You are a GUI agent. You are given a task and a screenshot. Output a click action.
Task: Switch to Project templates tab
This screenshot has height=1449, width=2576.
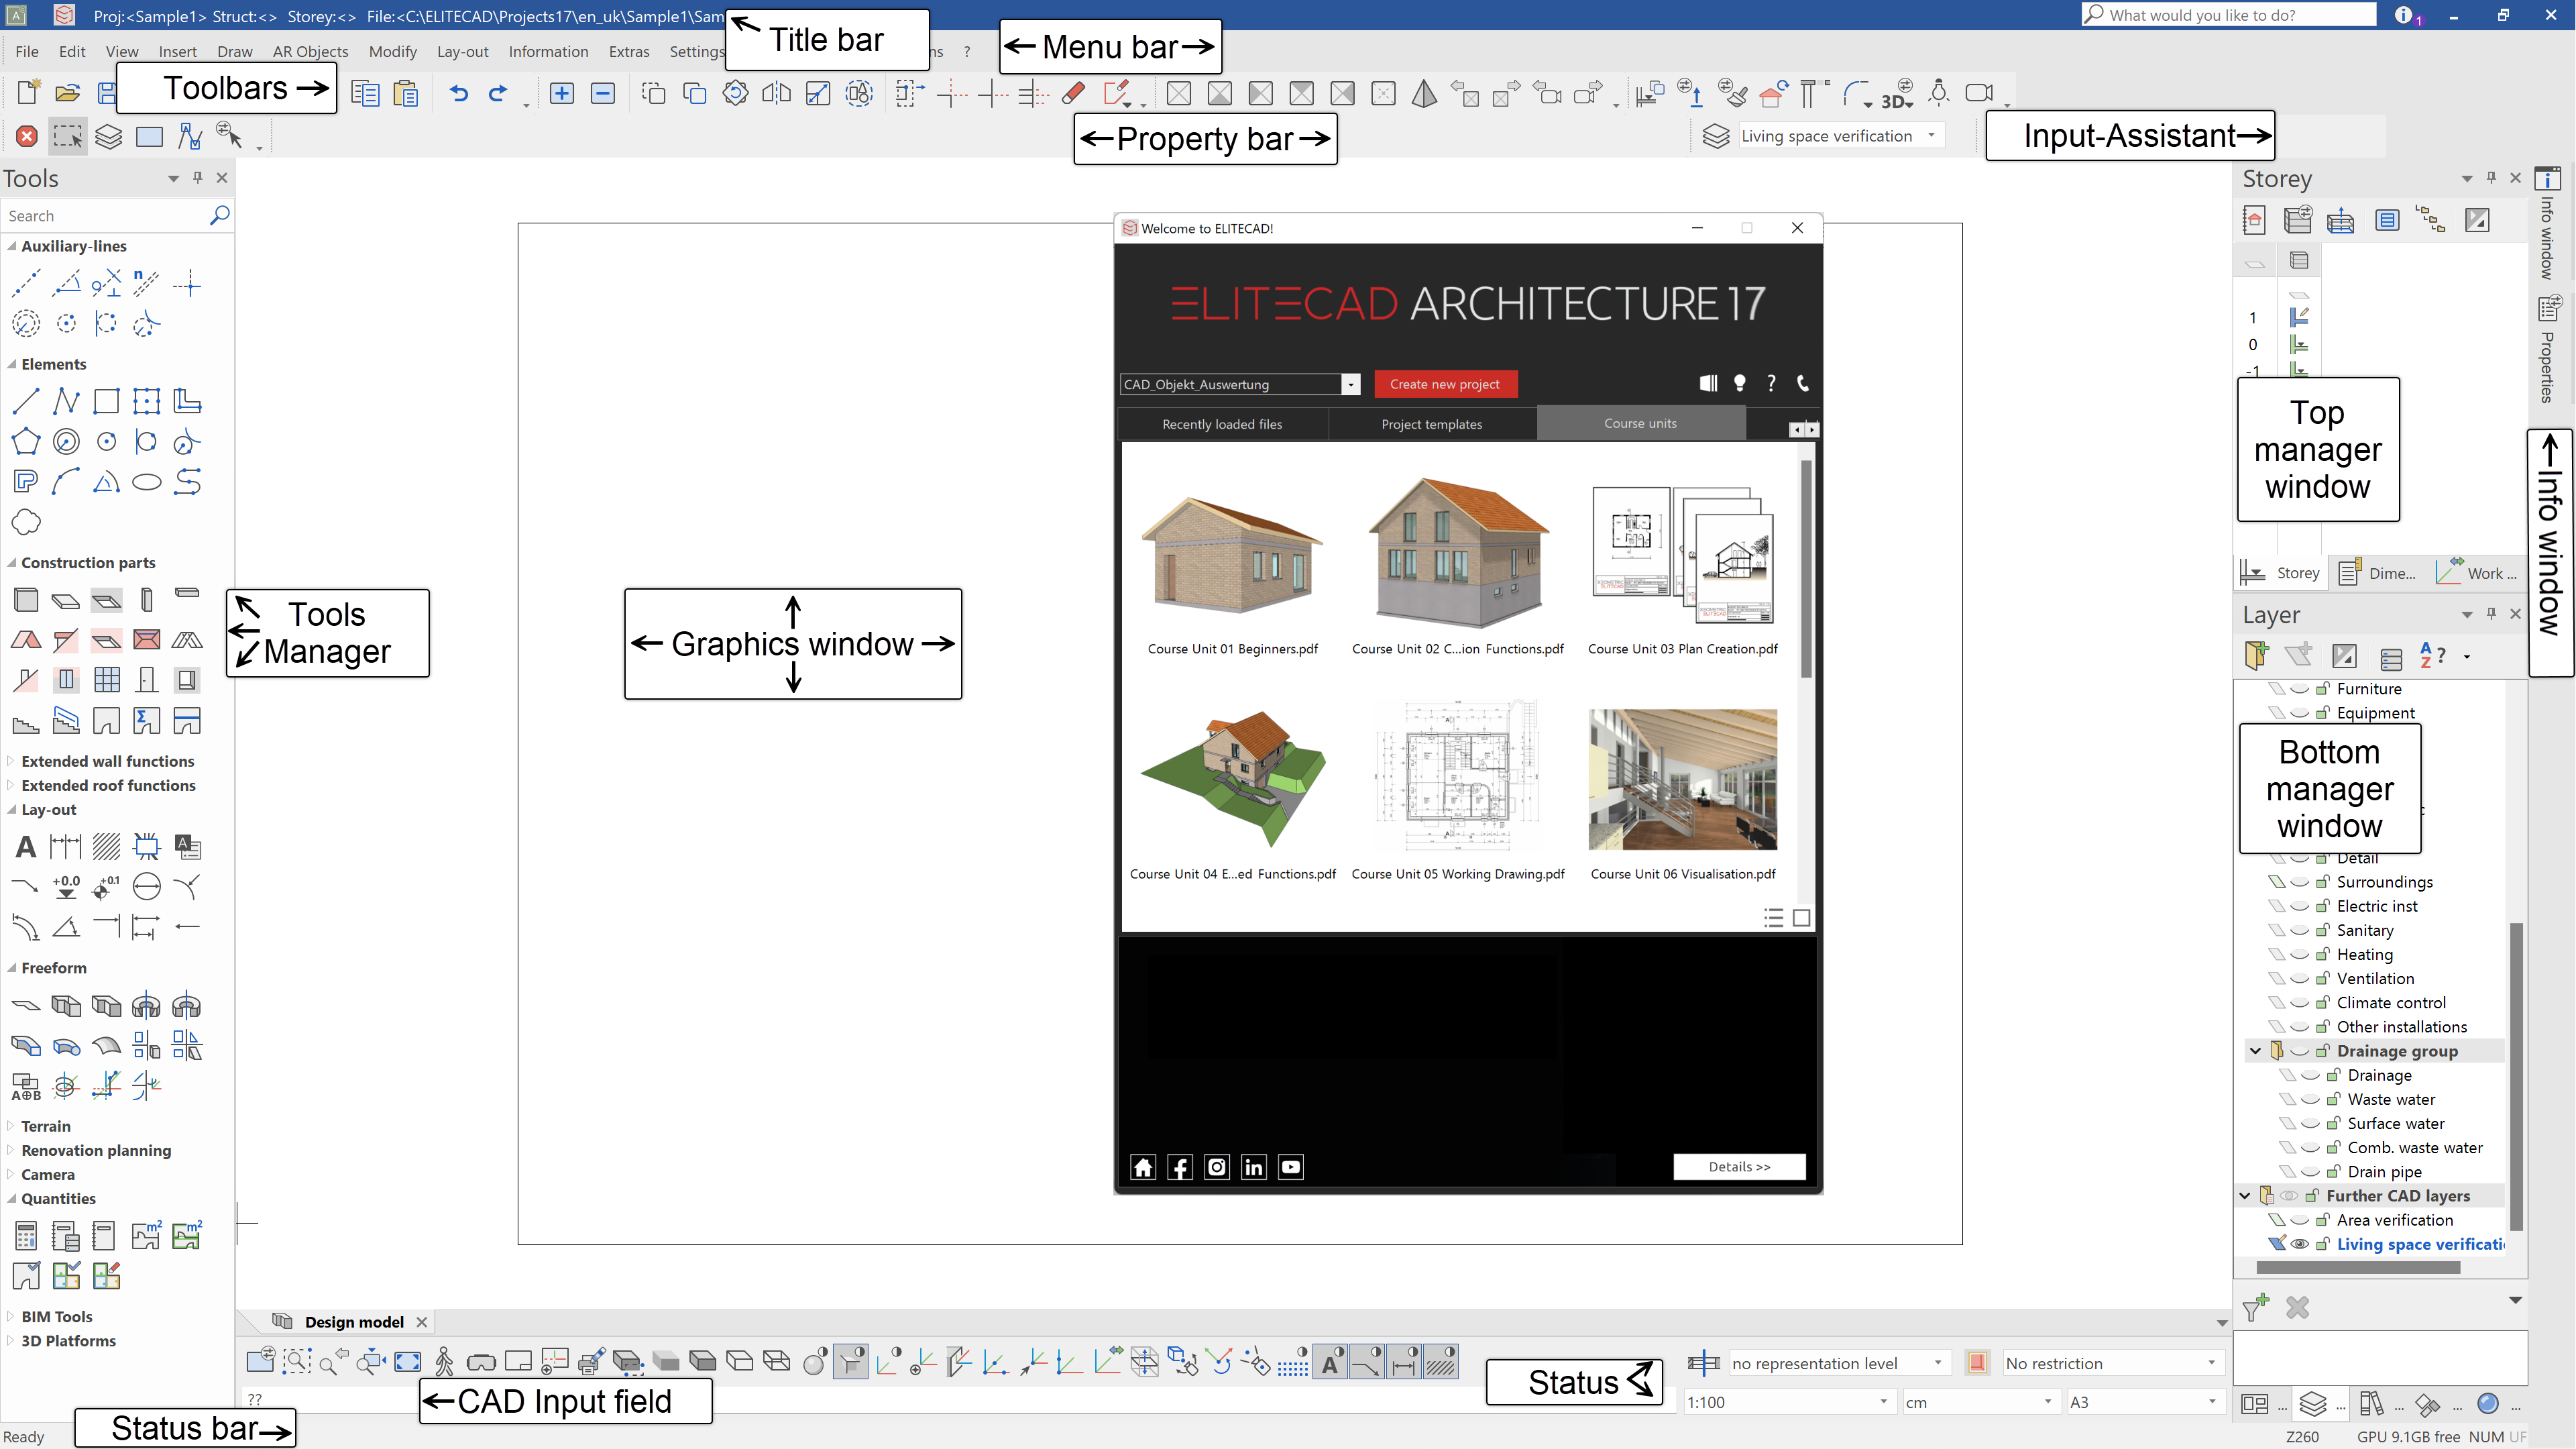coord(1432,424)
